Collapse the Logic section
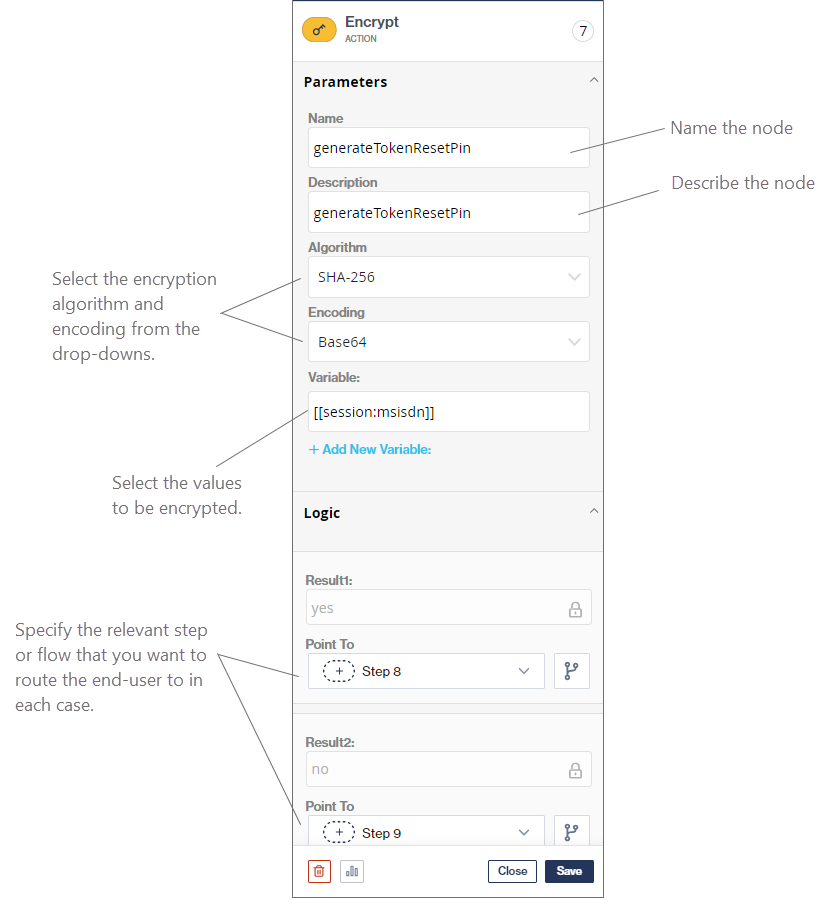This screenshot has height=898, width=838. (594, 511)
